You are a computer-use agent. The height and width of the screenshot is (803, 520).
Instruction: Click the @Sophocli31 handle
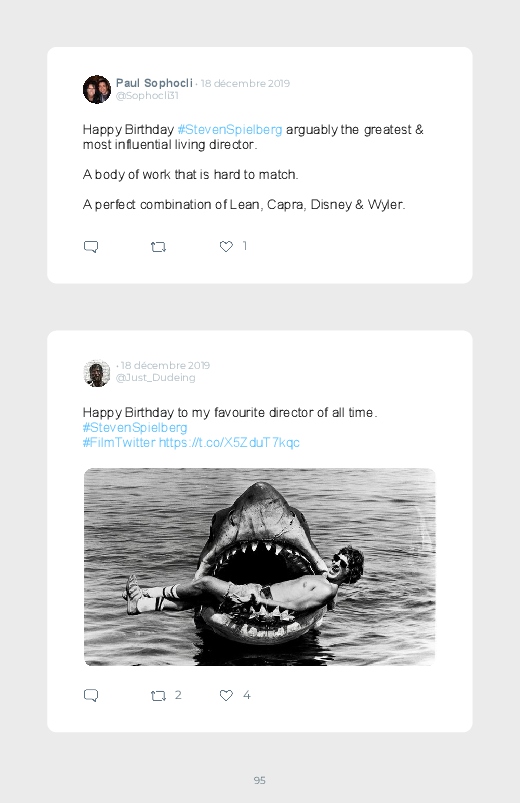click(147, 96)
